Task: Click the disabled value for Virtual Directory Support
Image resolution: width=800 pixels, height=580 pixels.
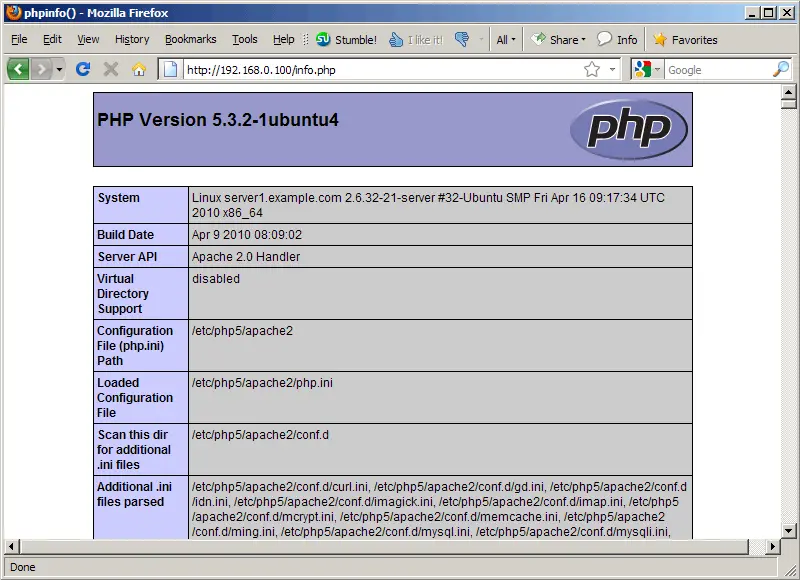Action: coord(216,279)
